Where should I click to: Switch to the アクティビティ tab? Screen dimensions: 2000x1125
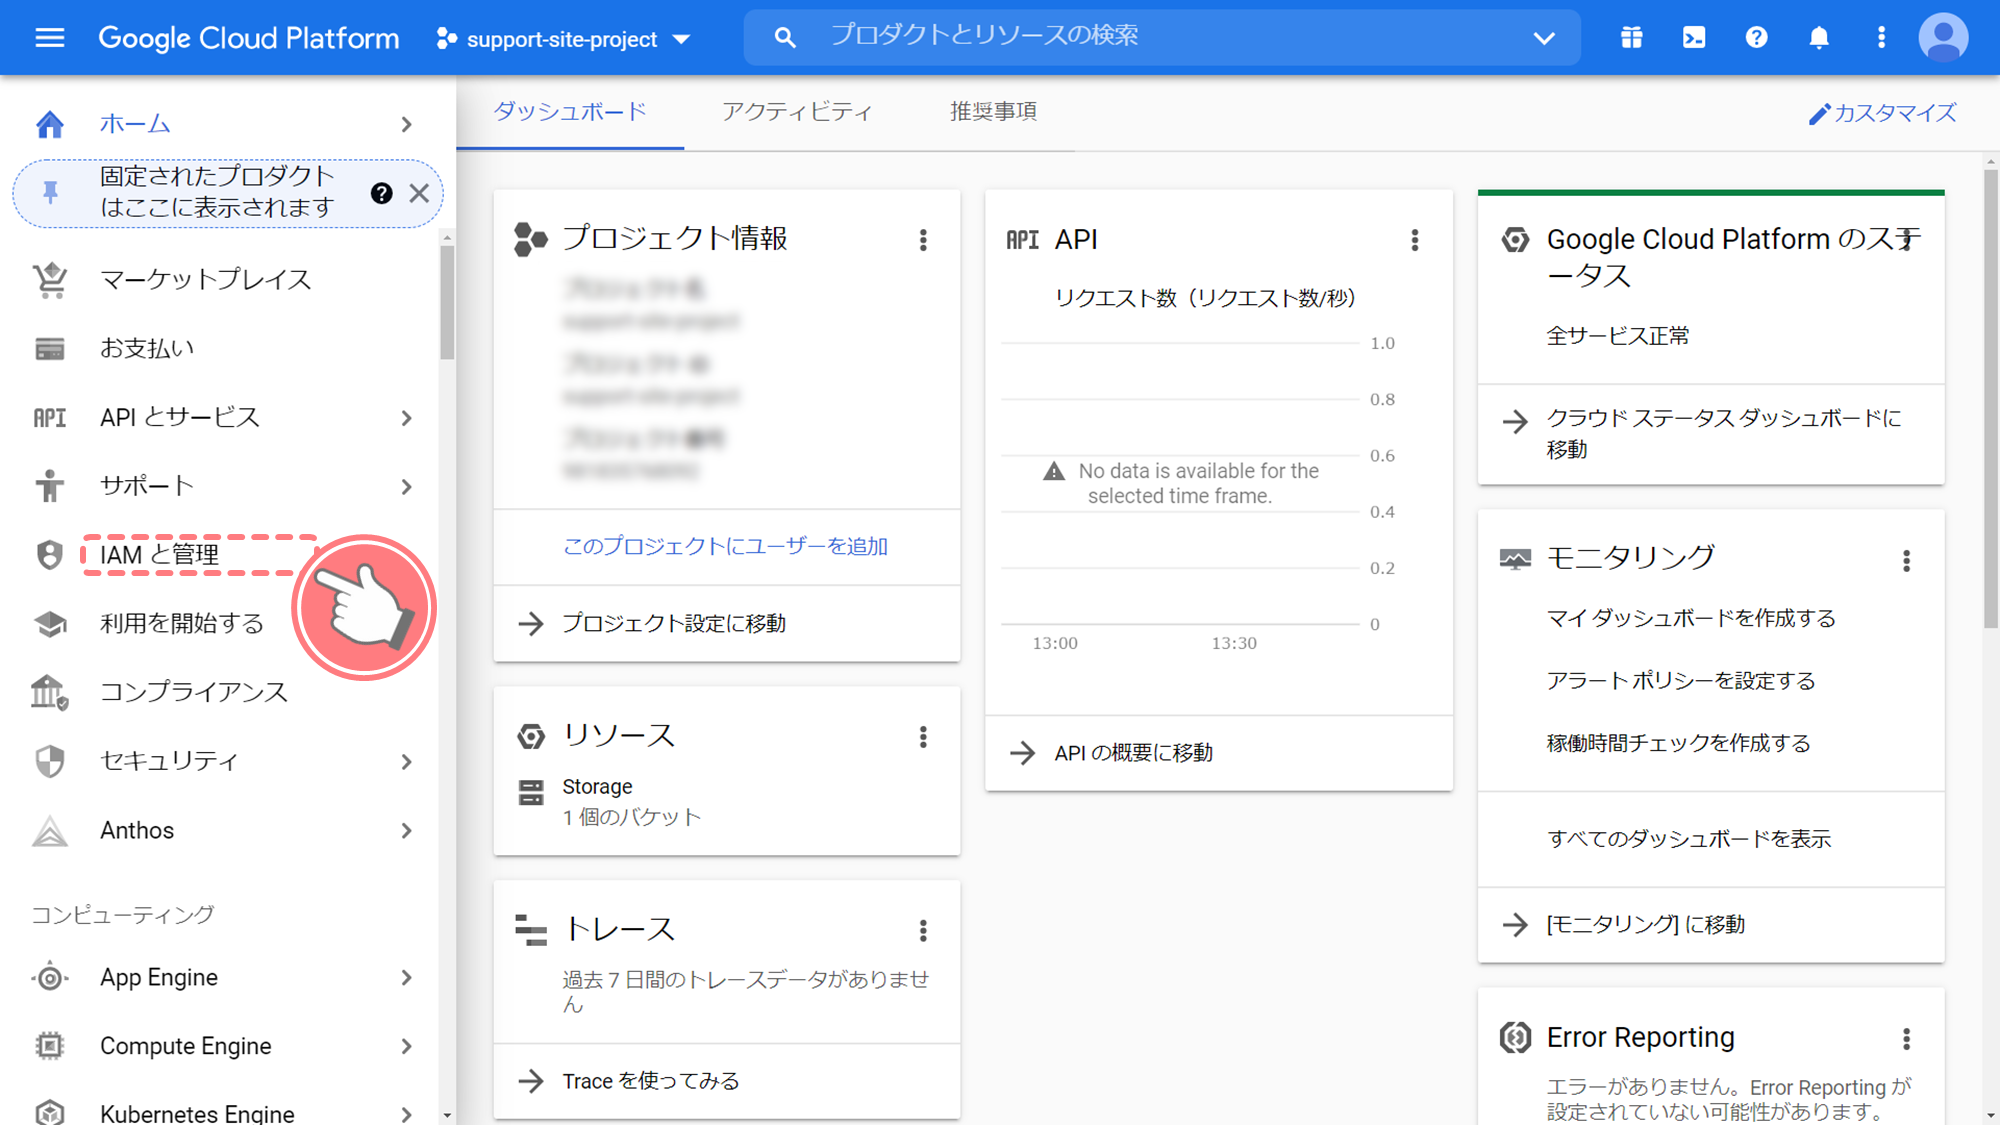coord(797,112)
